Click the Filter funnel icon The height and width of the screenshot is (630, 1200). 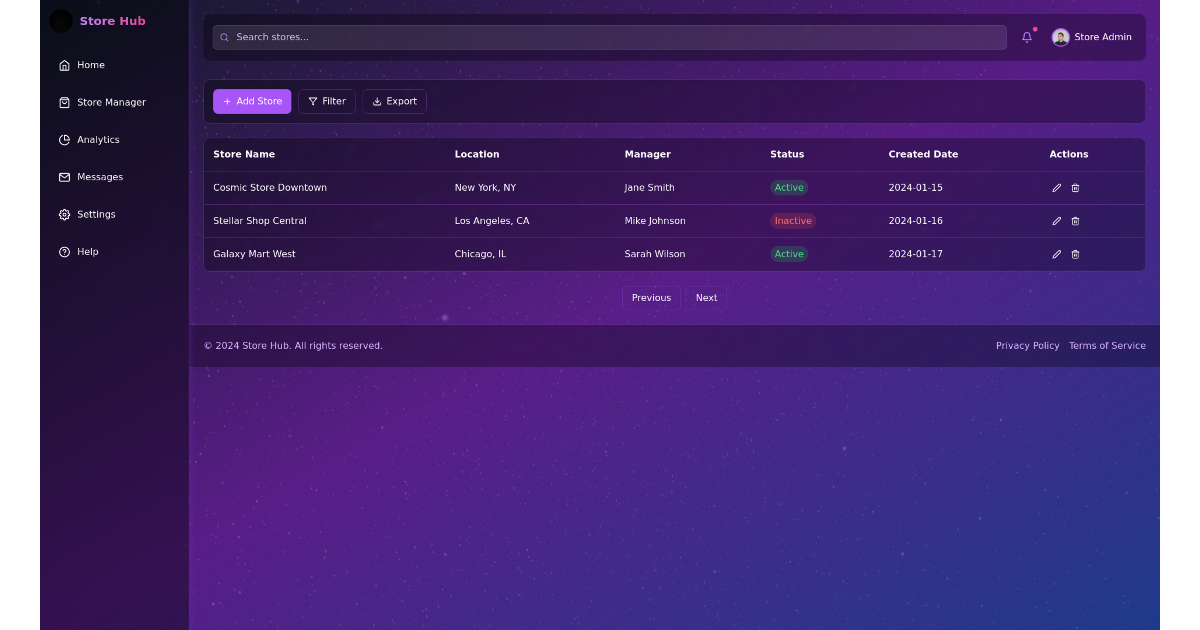(314, 101)
